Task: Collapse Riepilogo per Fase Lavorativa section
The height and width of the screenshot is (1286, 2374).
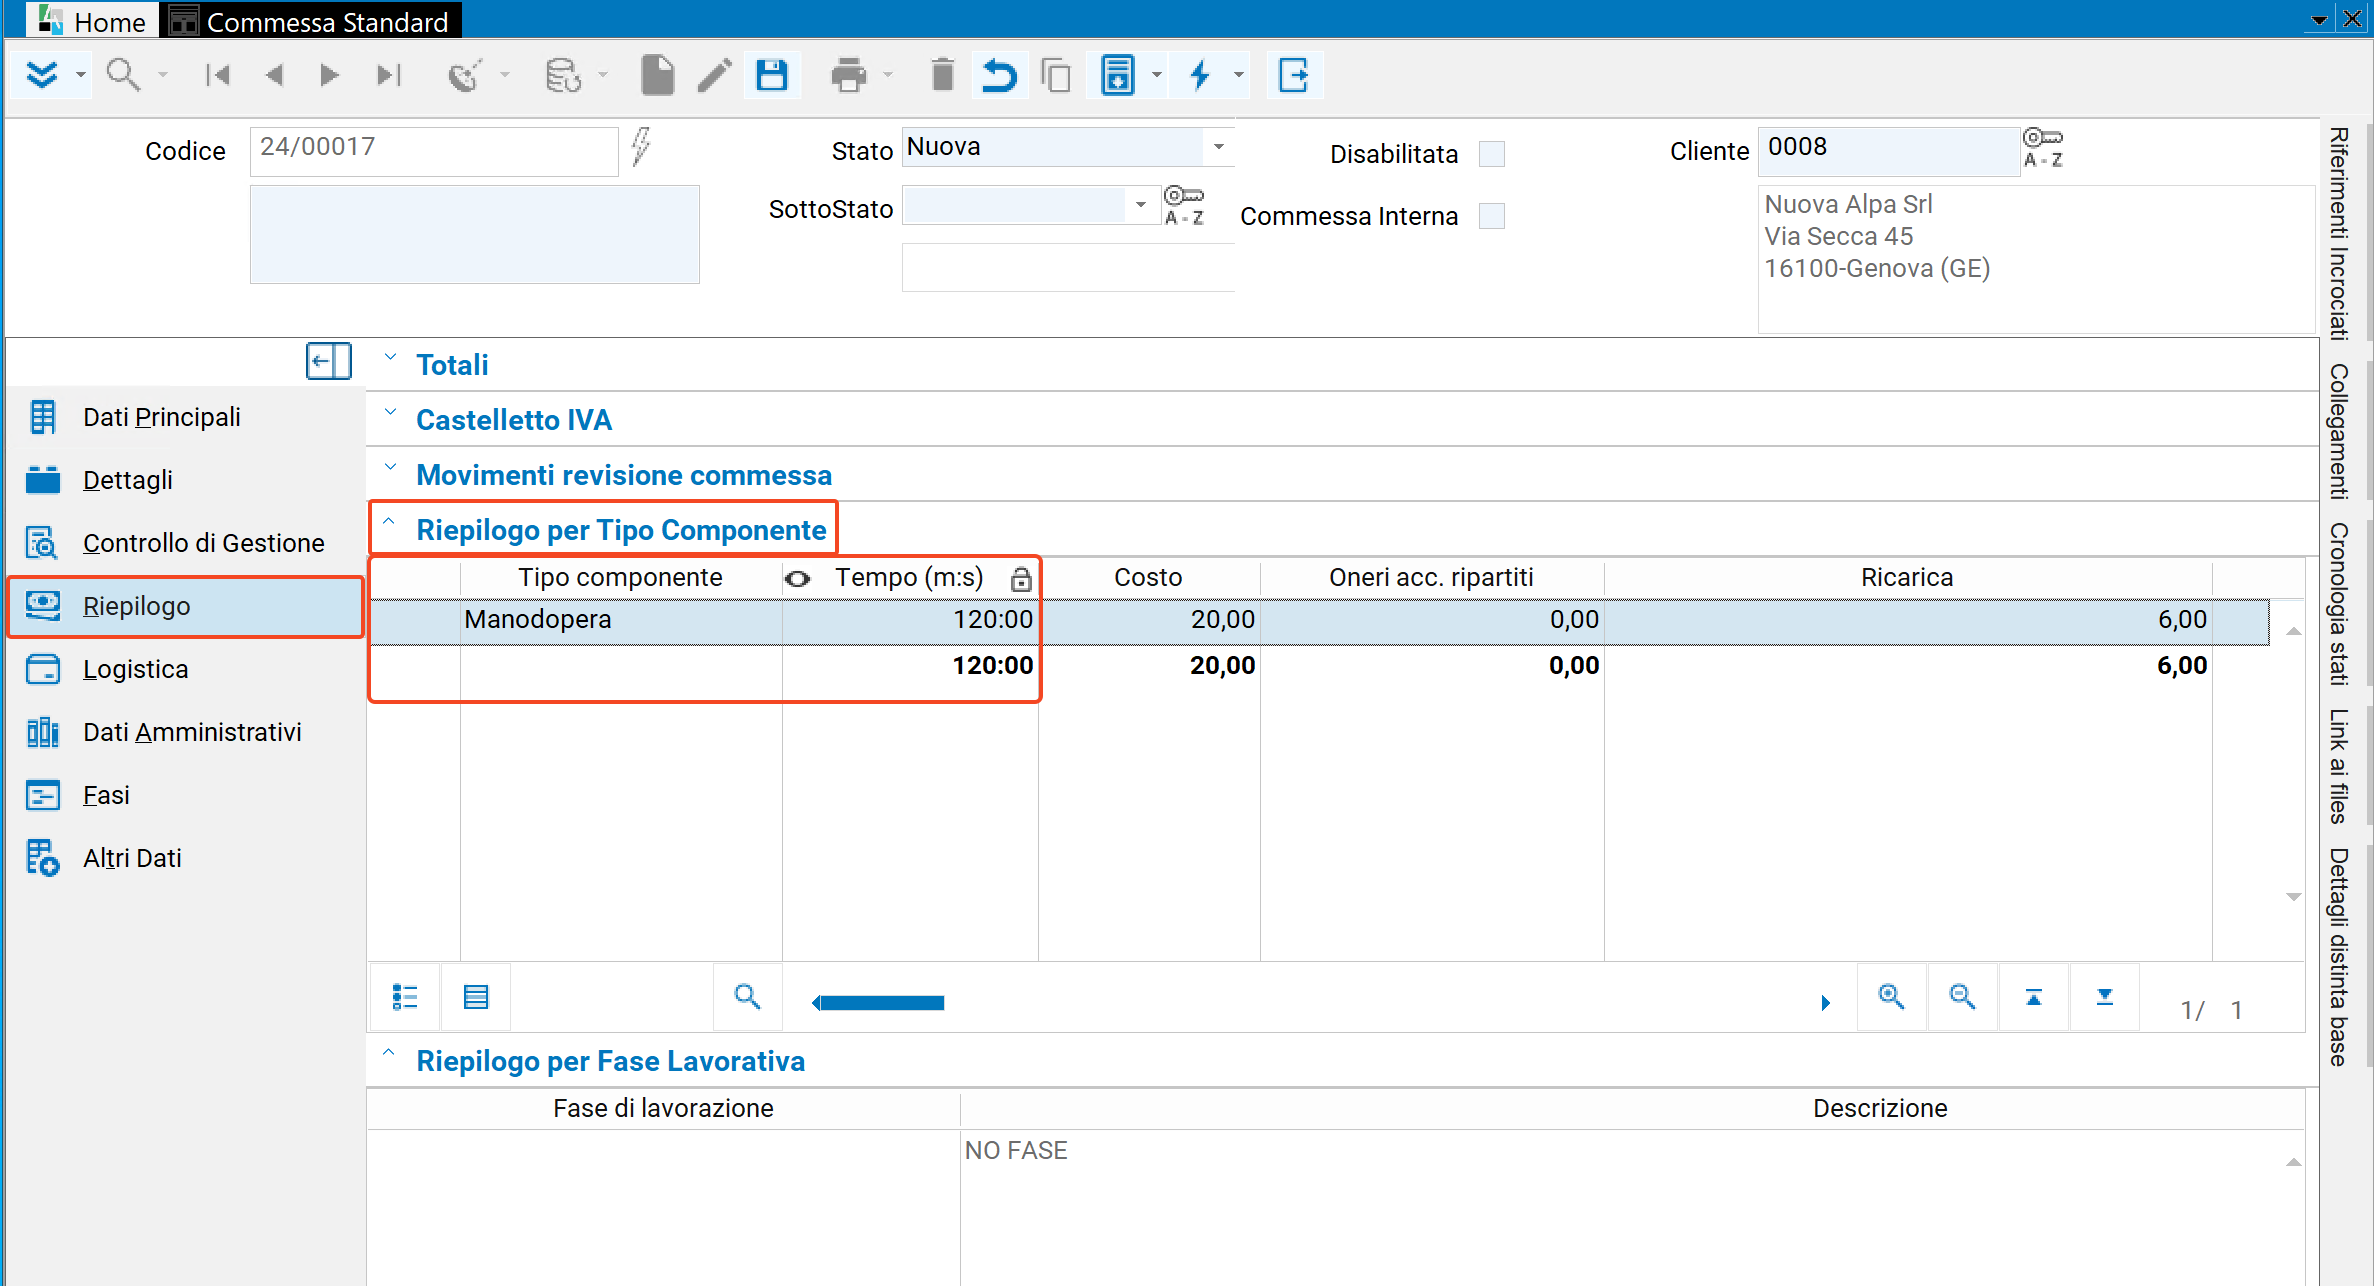Action: (389, 1054)
